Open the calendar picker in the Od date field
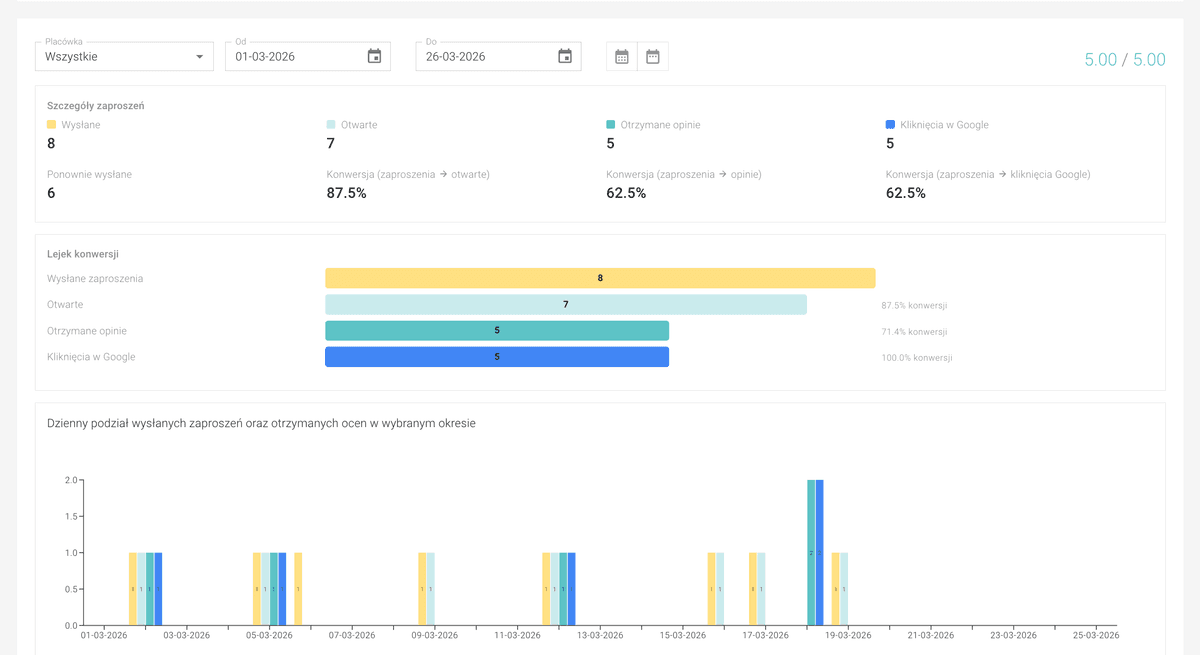 click(374, 57)
